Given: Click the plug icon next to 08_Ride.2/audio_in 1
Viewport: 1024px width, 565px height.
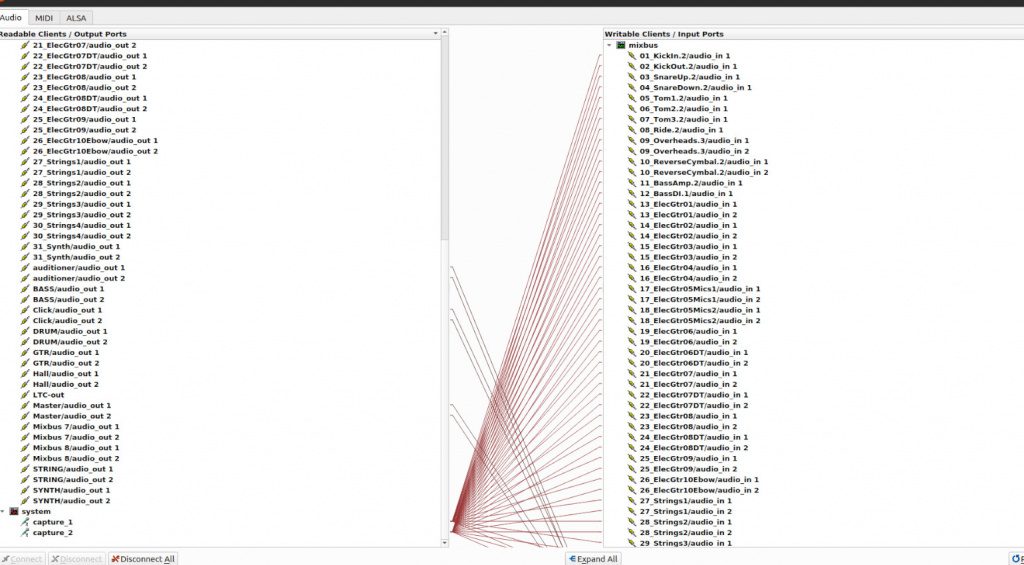Looking at the screenshot, I should tap(632, 130).
